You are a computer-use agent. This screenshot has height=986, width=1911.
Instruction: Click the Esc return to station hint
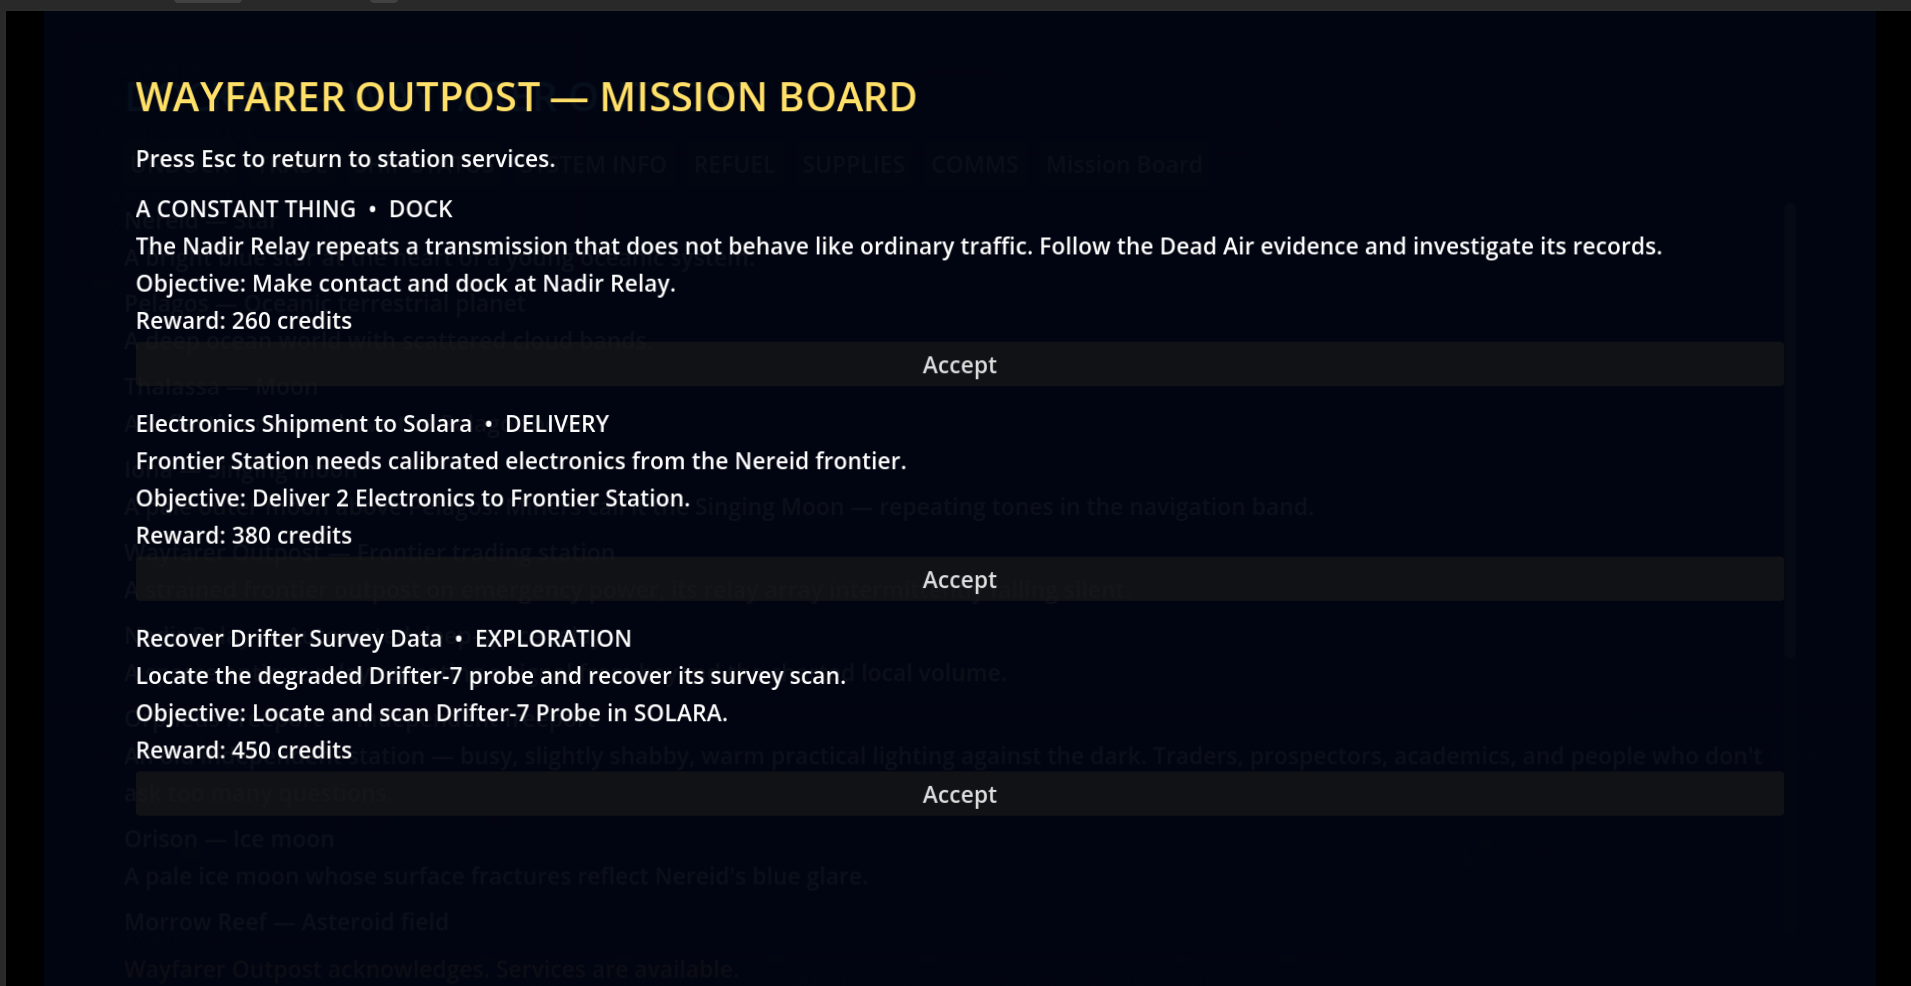click(x=345, y=159)
